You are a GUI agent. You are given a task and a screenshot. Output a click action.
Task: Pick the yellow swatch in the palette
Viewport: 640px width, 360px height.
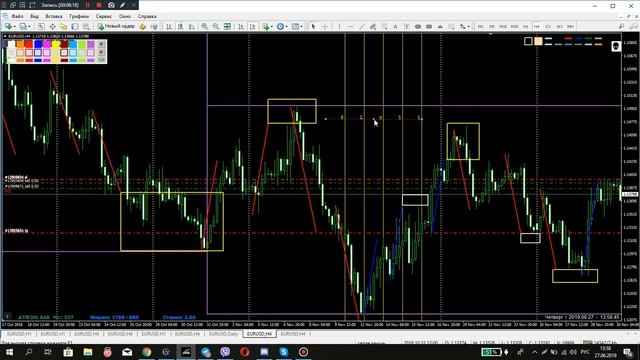(56, 44)
